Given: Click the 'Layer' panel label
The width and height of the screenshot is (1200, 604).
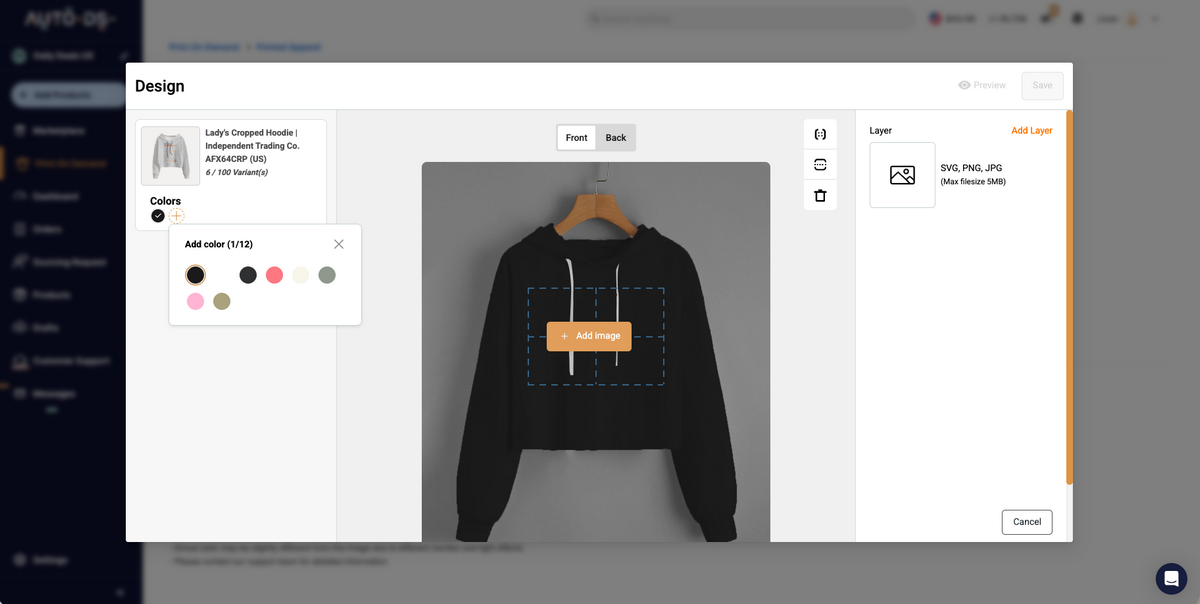Looking at the screenshot, I should click(881, 131).
